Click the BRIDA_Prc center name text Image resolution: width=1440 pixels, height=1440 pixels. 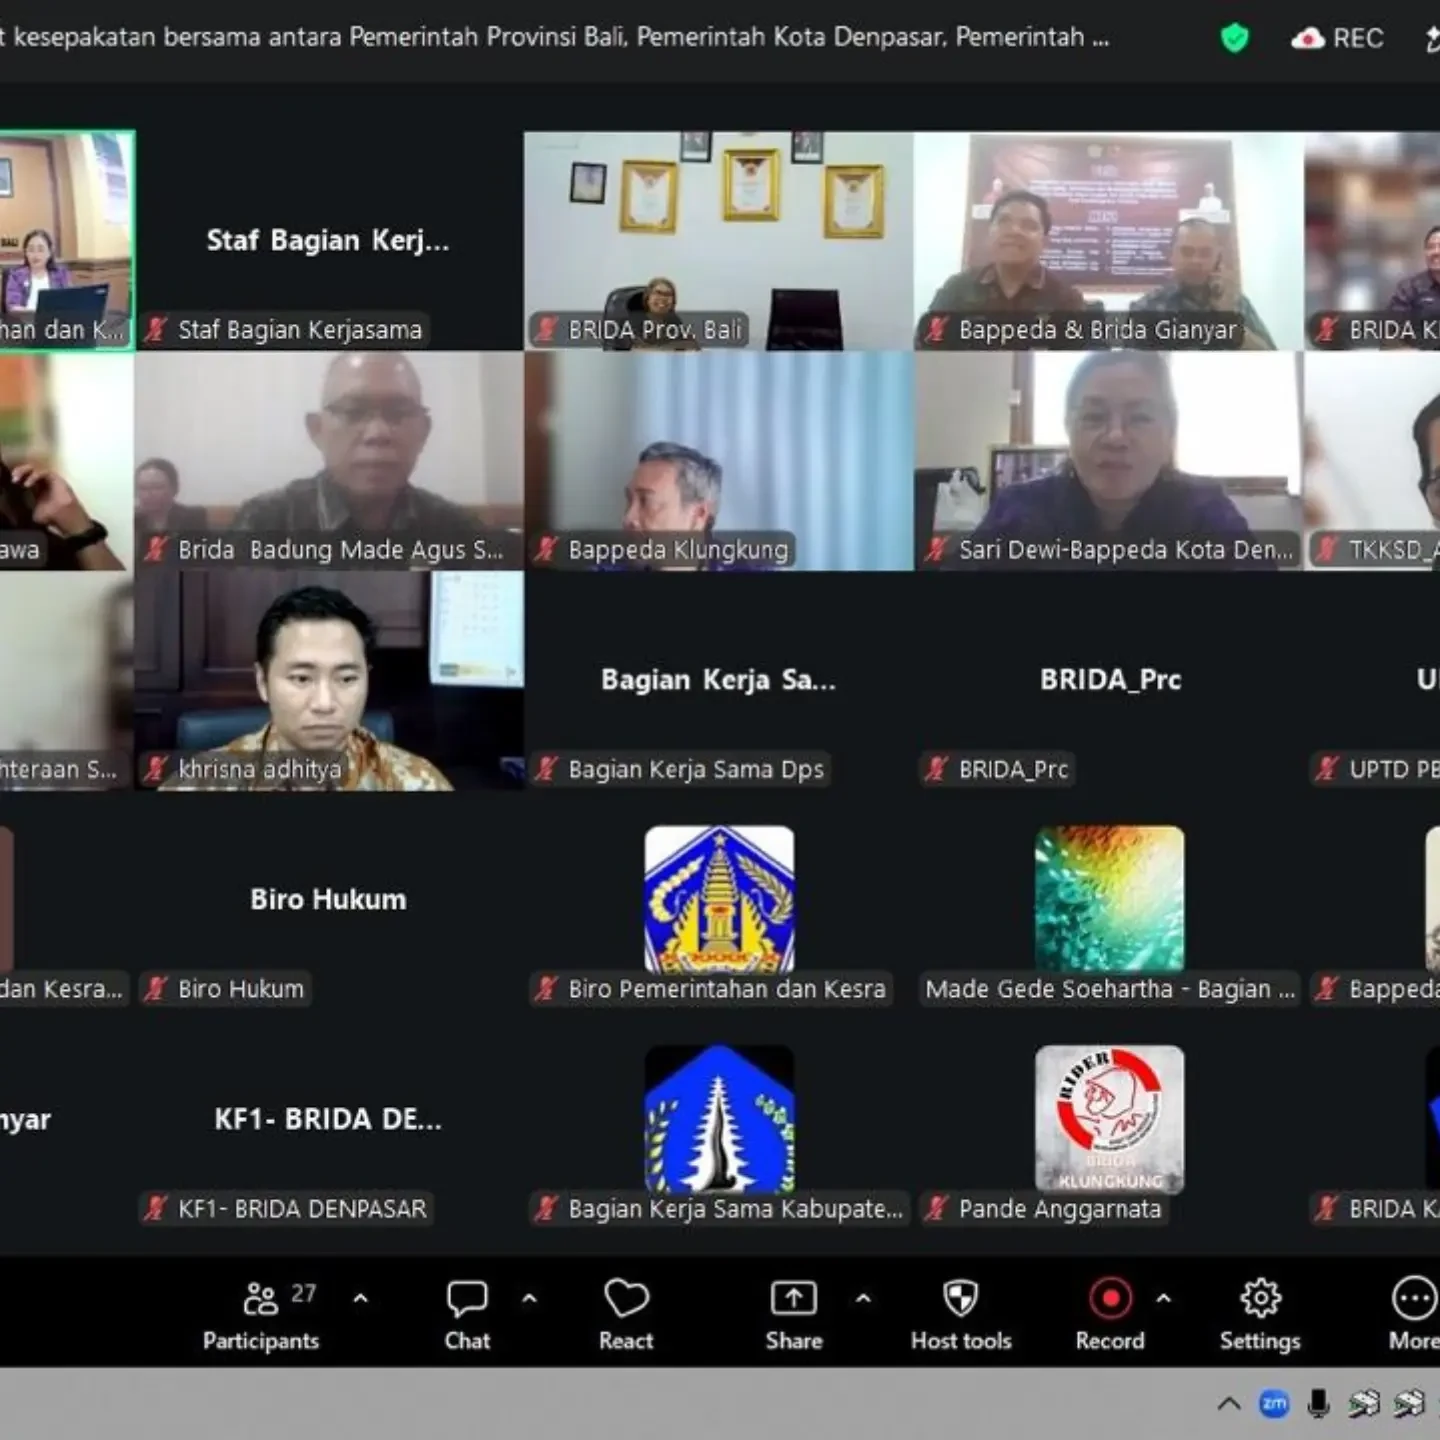coord(1110,680)
